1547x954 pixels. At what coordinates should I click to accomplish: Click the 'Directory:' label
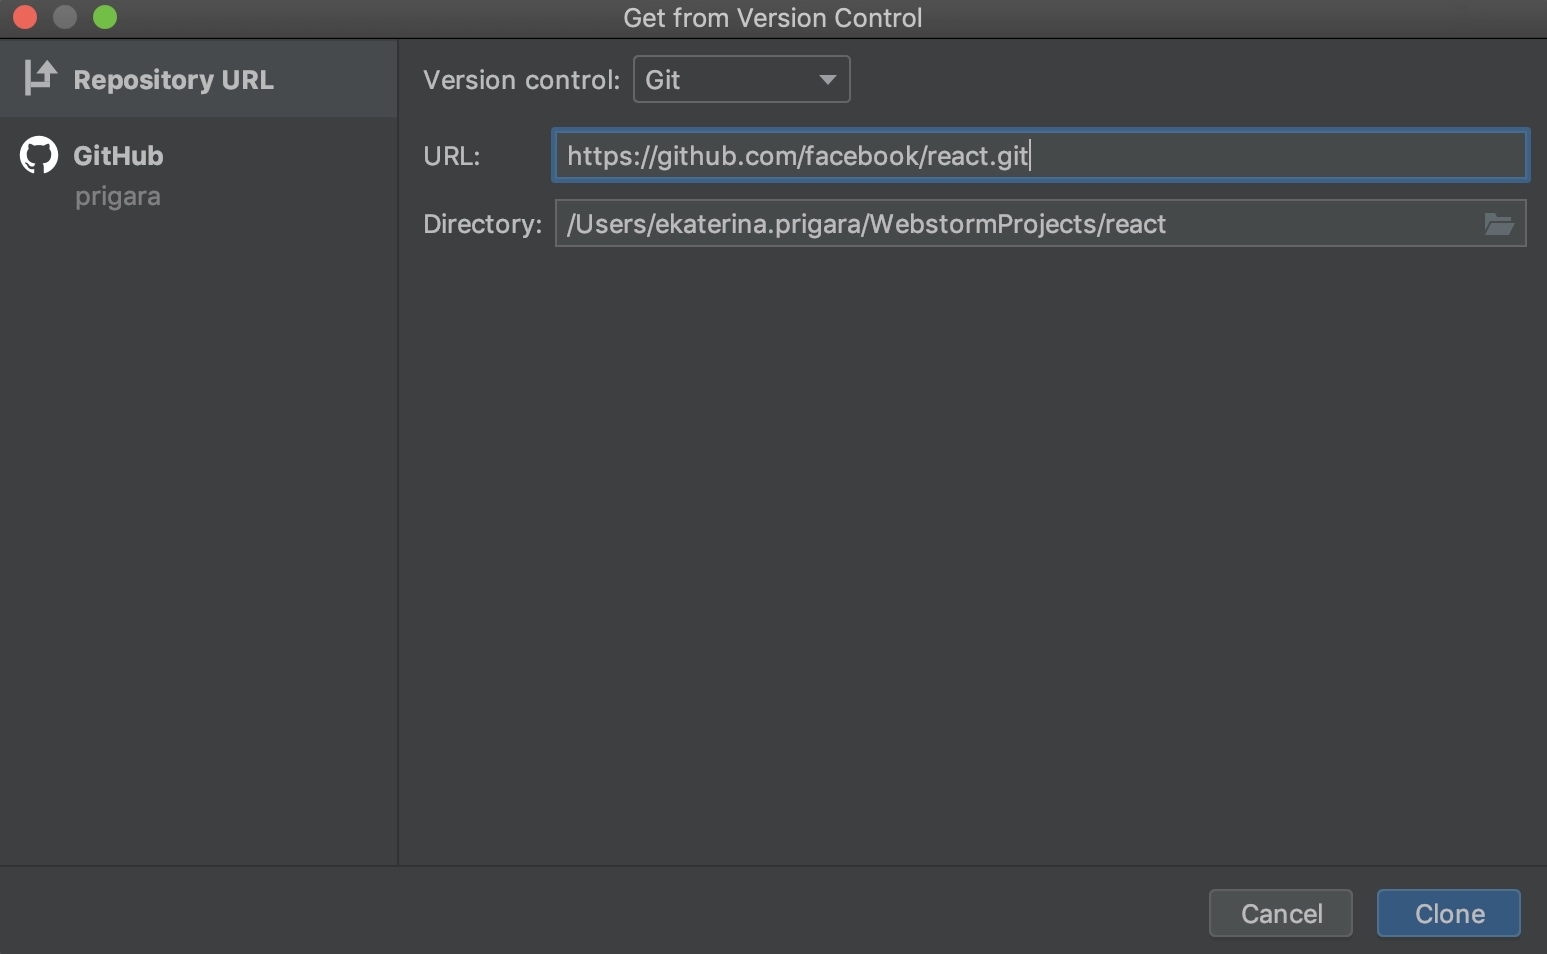482,224
